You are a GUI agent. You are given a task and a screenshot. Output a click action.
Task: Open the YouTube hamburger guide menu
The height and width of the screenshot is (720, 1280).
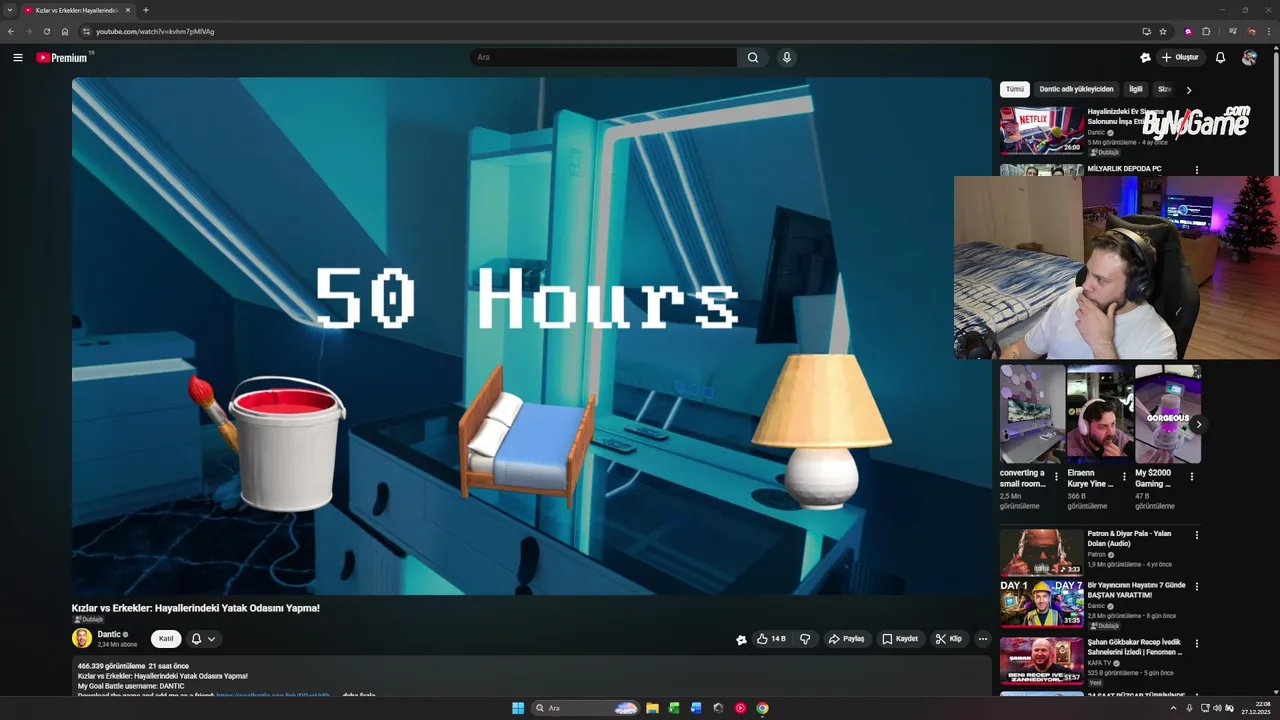click(18, 58)
